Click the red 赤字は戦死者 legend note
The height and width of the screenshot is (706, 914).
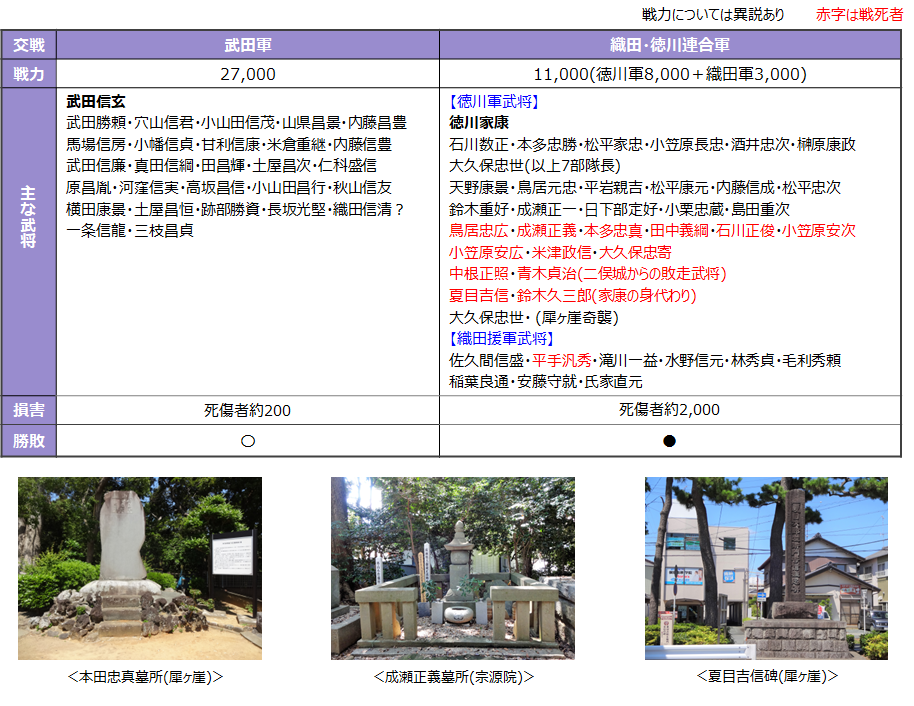coord(859,15)
